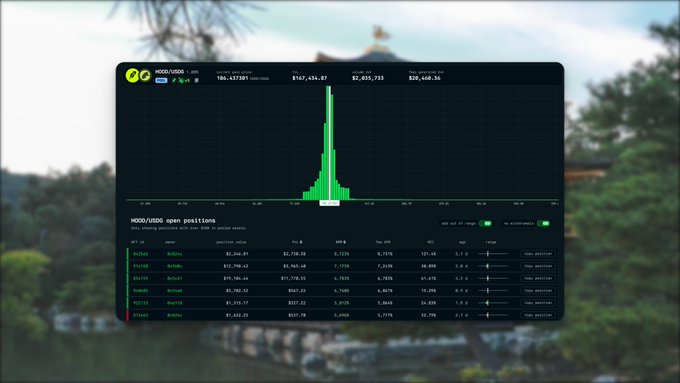Click the small gray document icon under the pair name
The height and width of the screenshot is (383, 680).
196,80
